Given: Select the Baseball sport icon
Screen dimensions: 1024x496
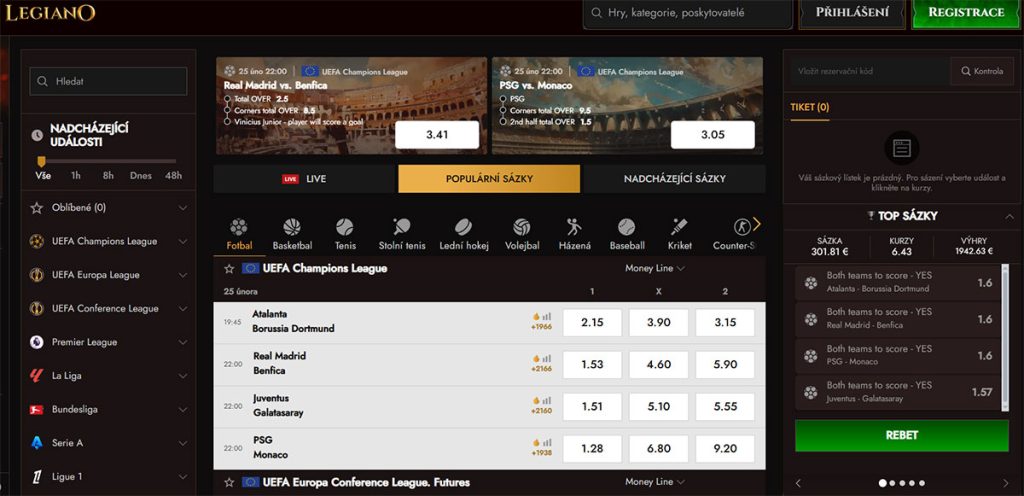Looking at the screenshot, I should click(x=627, y=227).
